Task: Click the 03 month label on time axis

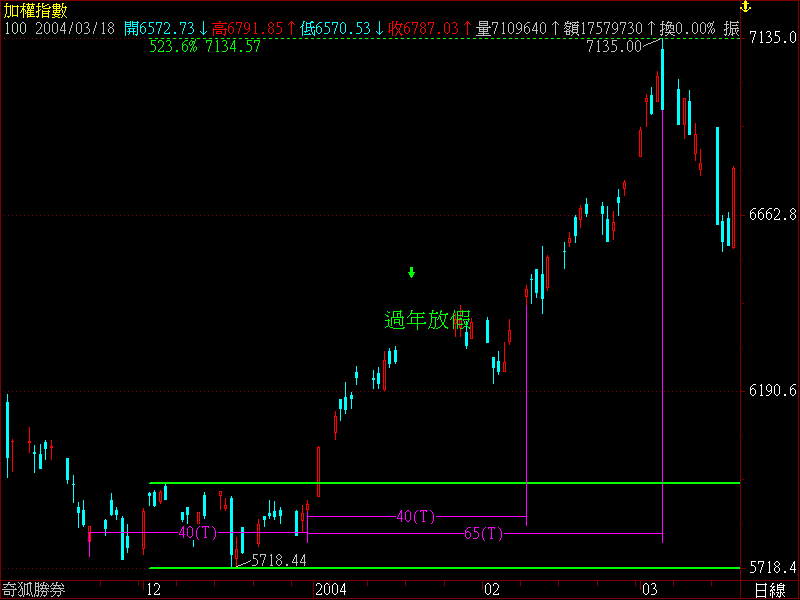Action: click(x=649, y=590)
